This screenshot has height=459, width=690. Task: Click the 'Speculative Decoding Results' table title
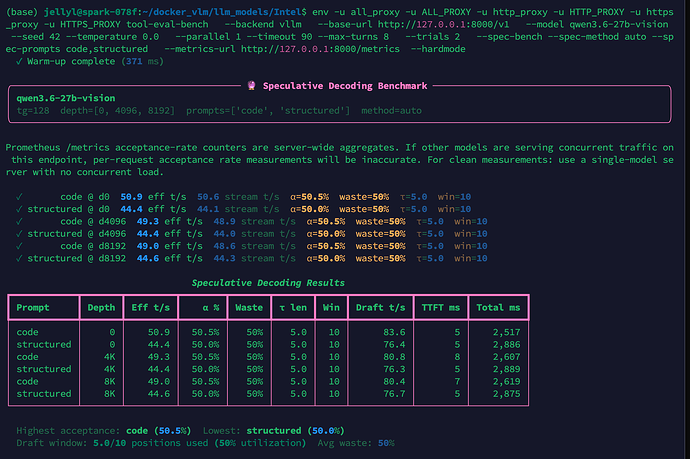[x=268, y=283]
